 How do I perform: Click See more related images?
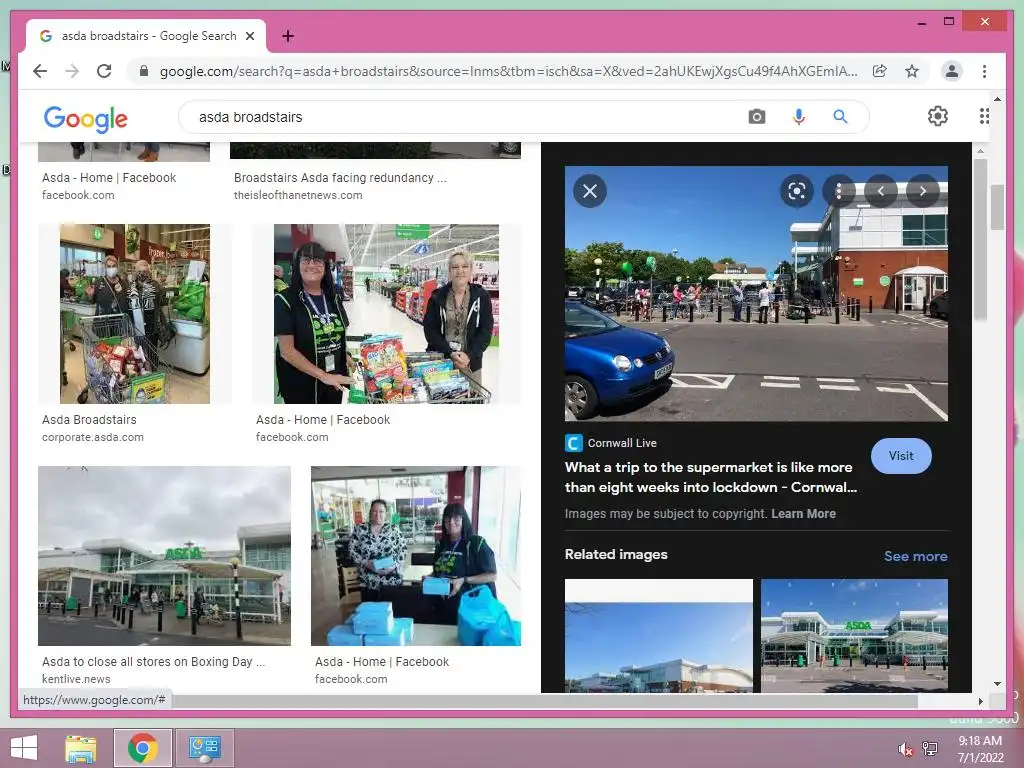tap(916, 556)
